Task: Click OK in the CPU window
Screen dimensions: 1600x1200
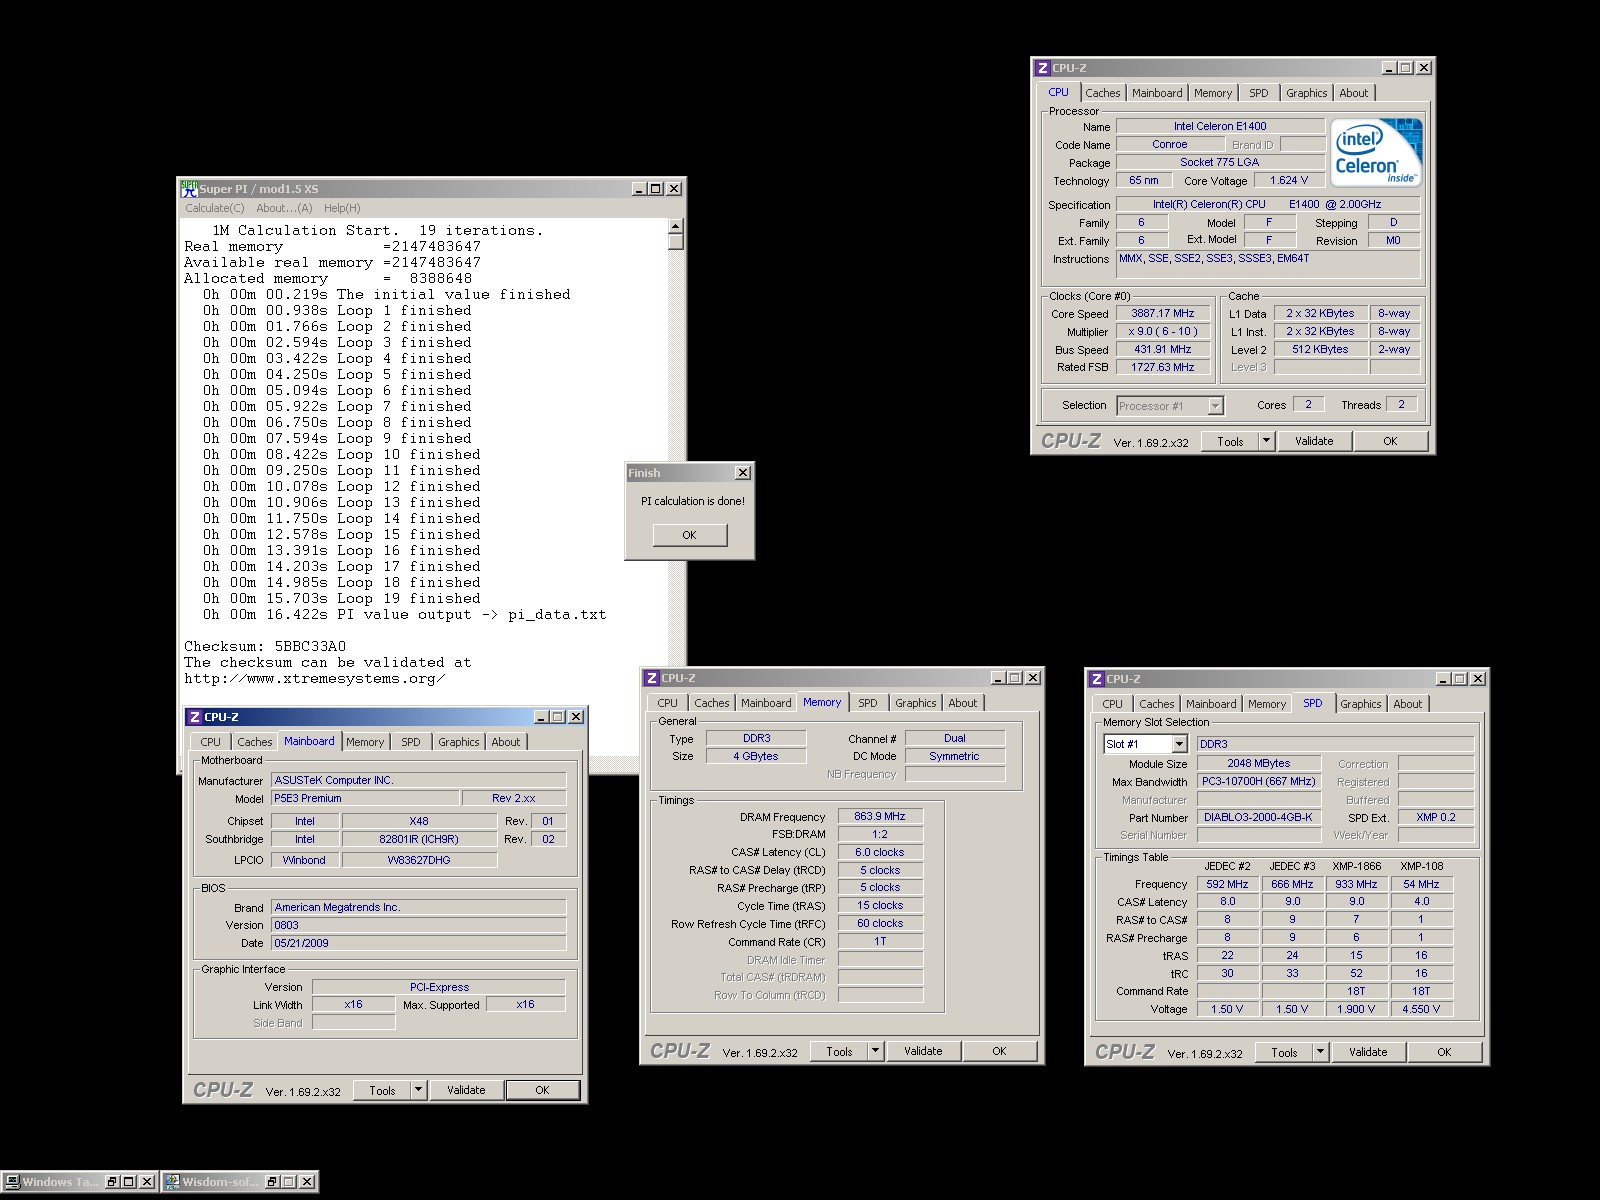Action: pyautogui.click(x=1390, y=441)
